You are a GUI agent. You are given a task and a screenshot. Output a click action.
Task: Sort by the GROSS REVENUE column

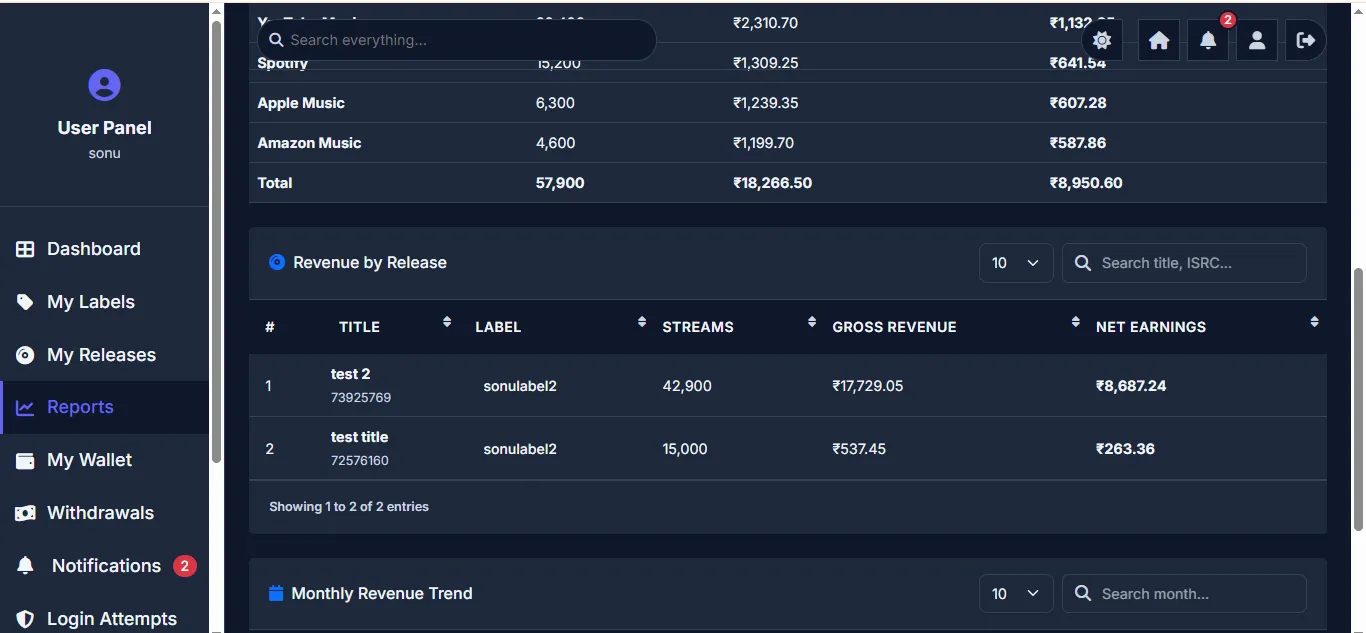(x=956, y=326)
